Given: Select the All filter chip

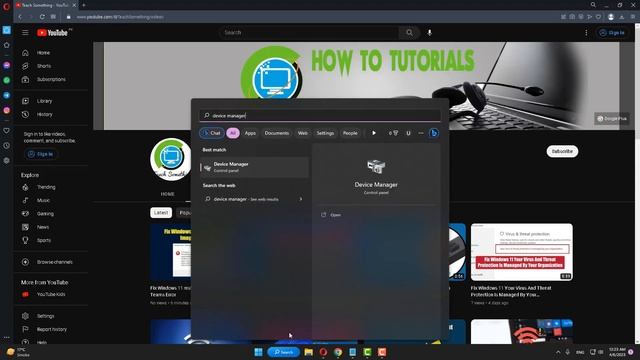Looking at the screenshot, I should pos(233,133).
